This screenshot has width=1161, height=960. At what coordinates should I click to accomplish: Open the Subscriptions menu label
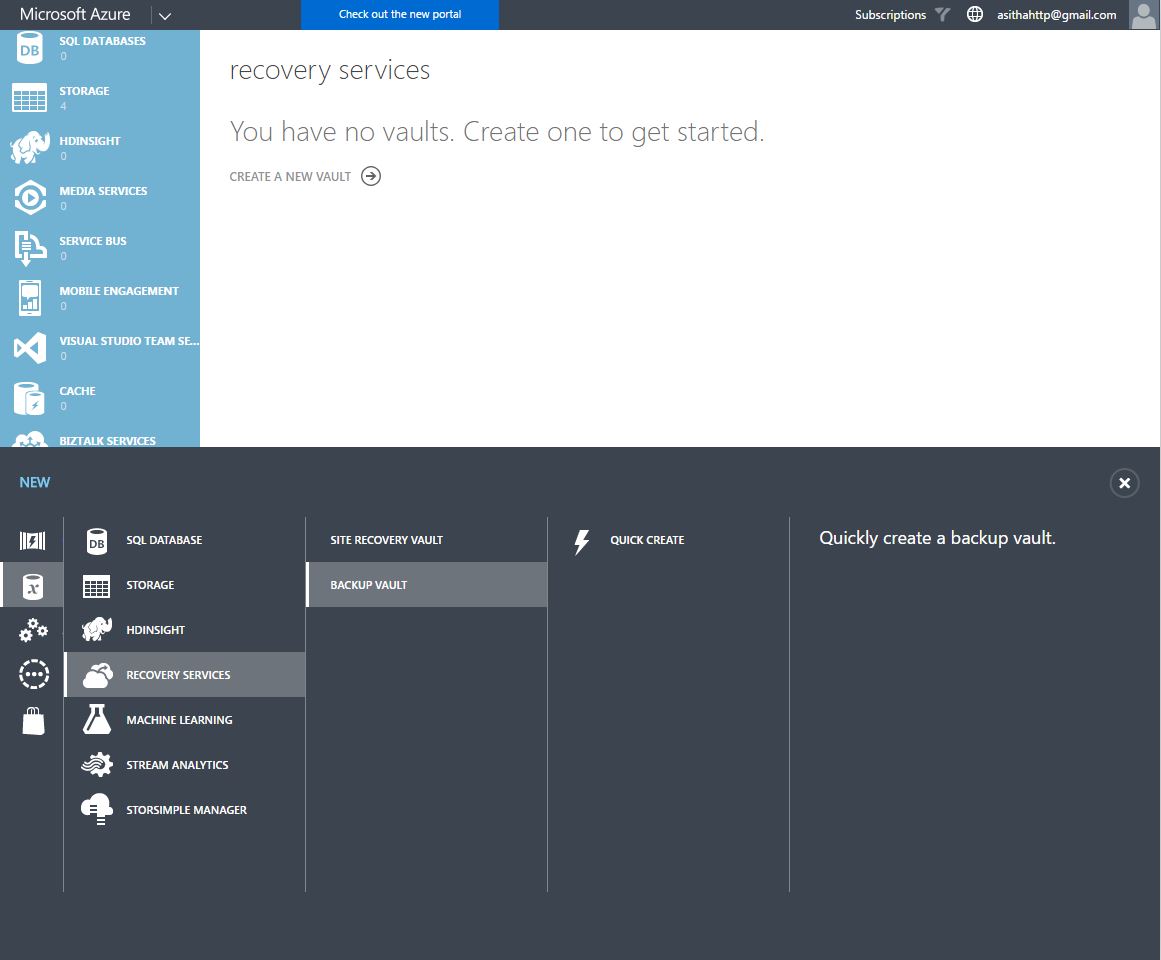click(x=890, y=15)
